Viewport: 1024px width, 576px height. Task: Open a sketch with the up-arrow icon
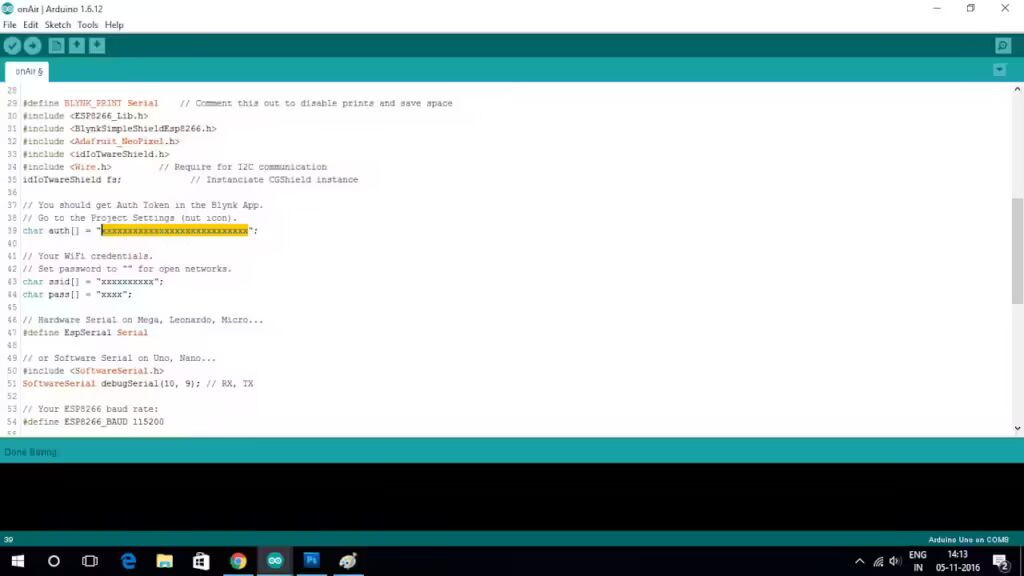coord(76,46)
